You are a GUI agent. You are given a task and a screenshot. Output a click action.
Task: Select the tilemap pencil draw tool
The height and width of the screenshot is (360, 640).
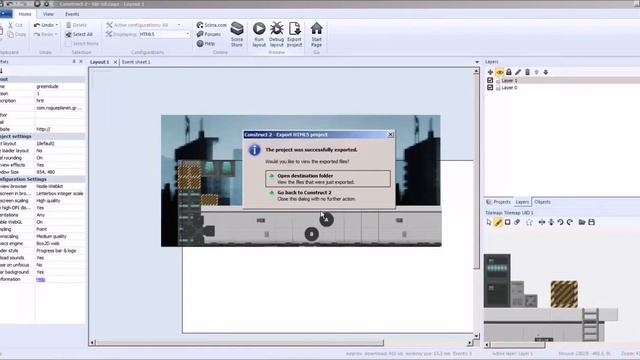(x=498, y=222)
